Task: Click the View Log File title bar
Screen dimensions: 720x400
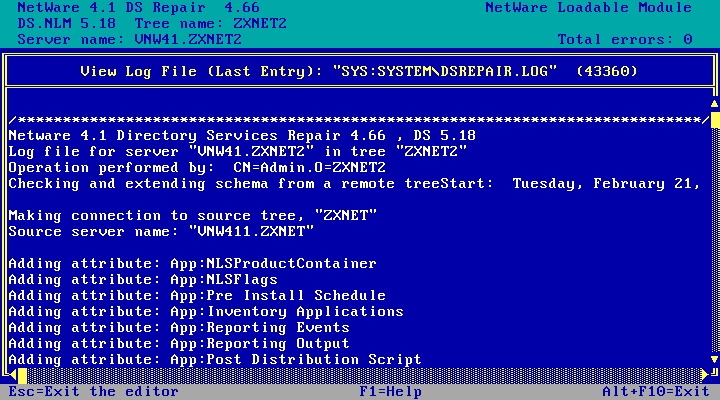Action: (x=359, y=71)
